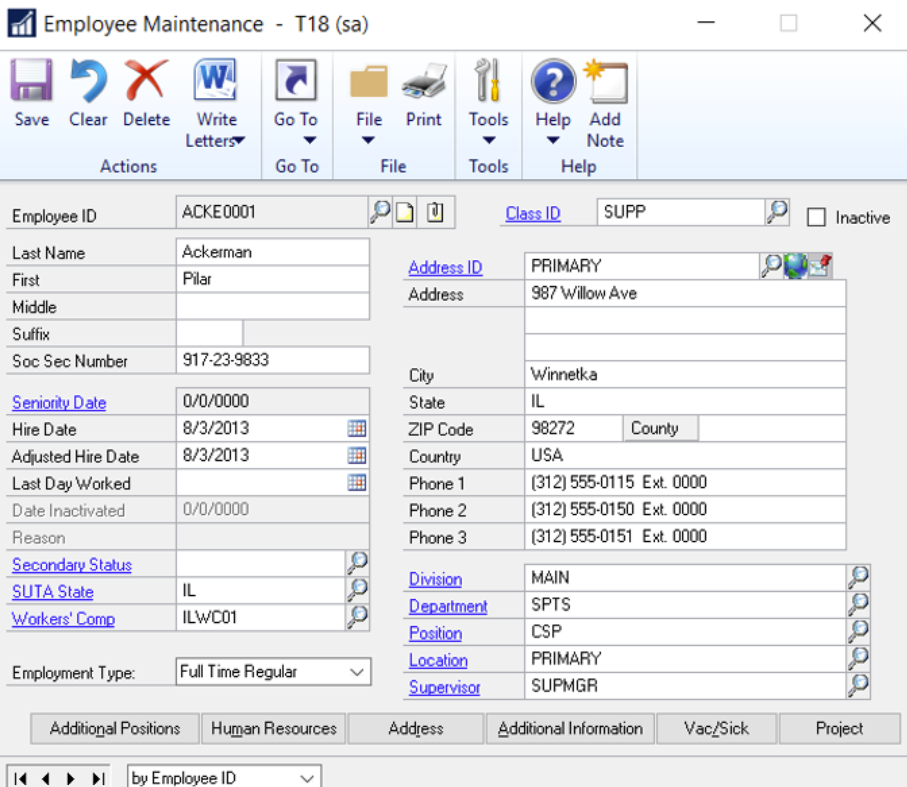Follow the Seniority Date link
The height and width of the screenshot is (787, 907).
[59, 402]
